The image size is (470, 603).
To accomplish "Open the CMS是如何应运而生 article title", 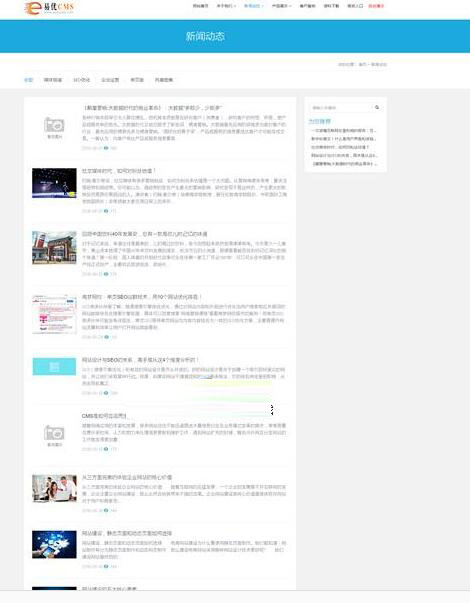I will [104, 416].
